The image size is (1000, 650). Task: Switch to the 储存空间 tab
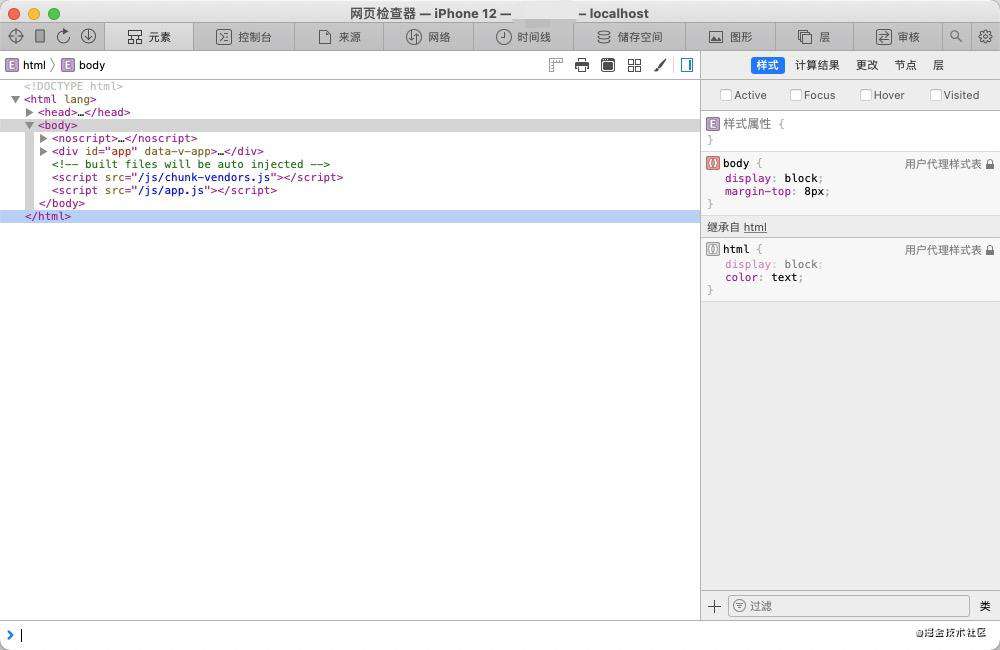[629, 37]
